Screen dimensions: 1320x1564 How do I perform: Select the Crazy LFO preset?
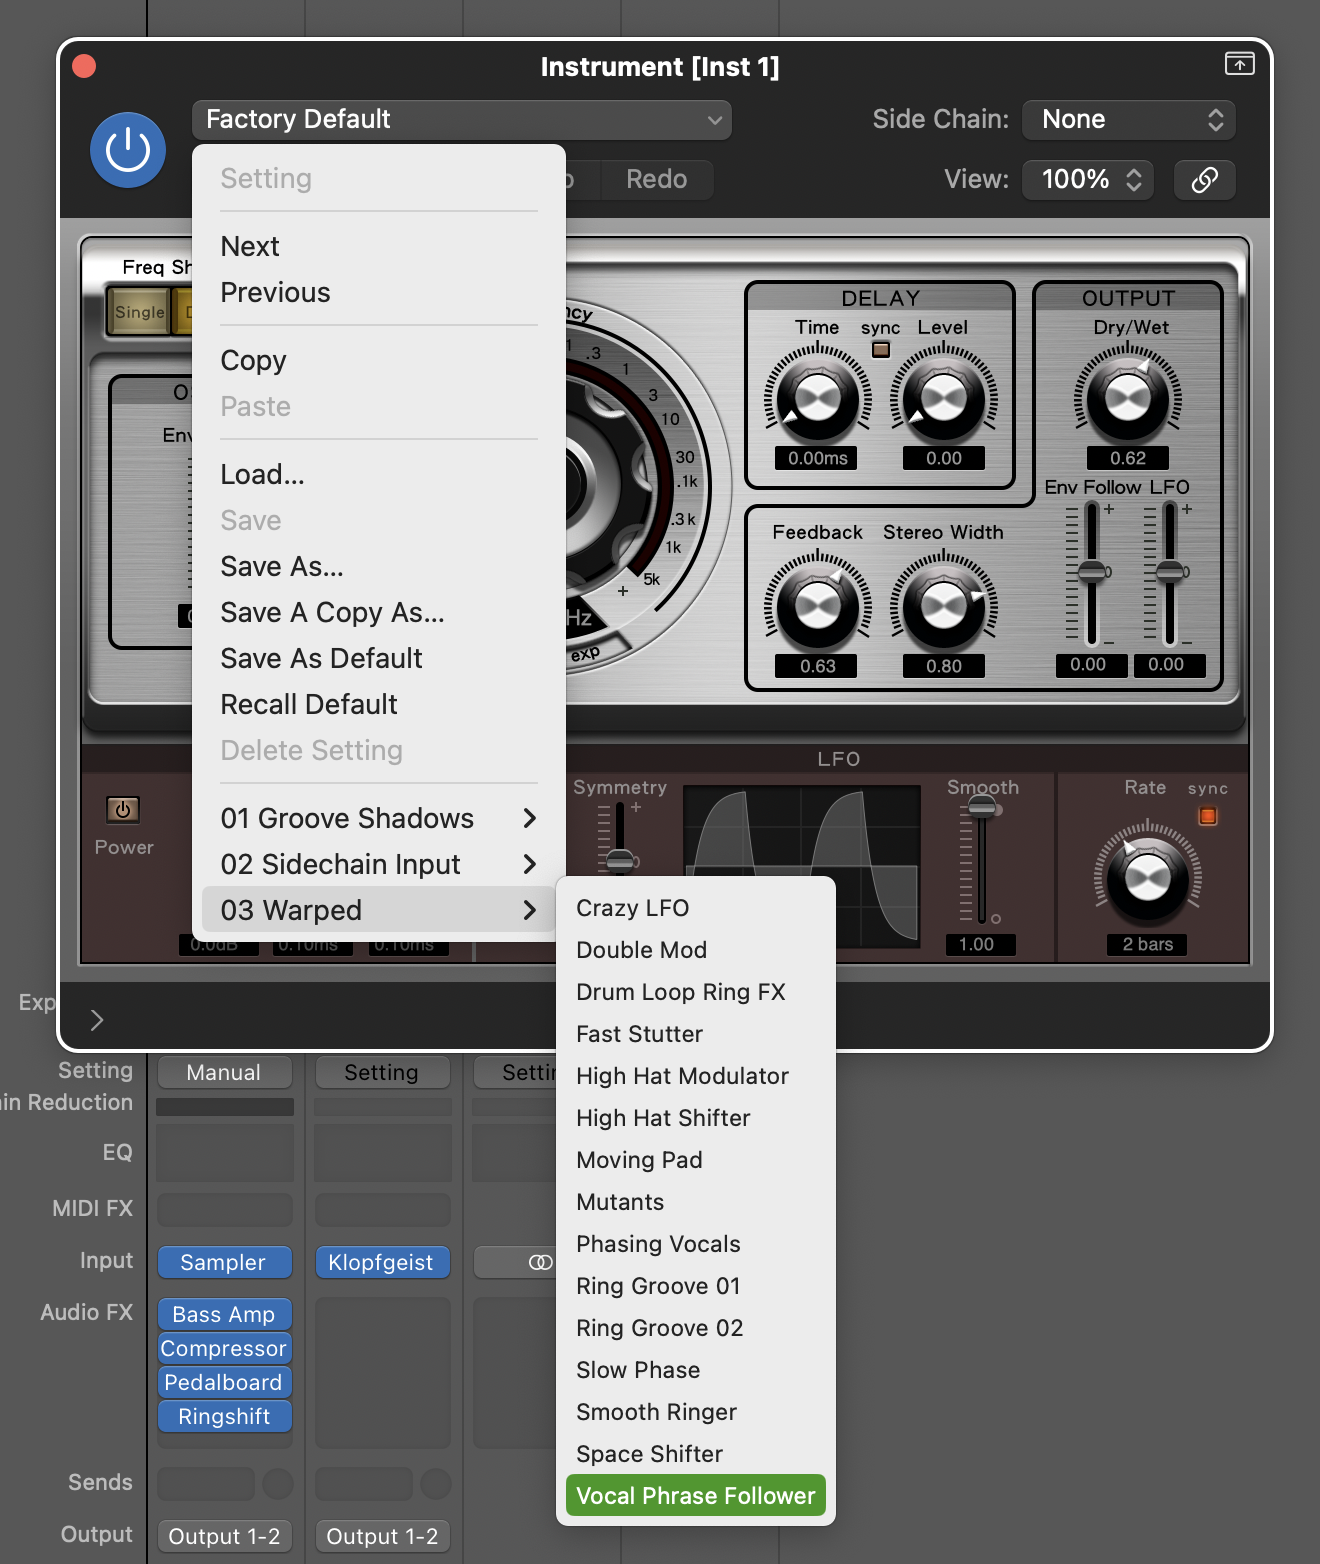click(696, 908)
